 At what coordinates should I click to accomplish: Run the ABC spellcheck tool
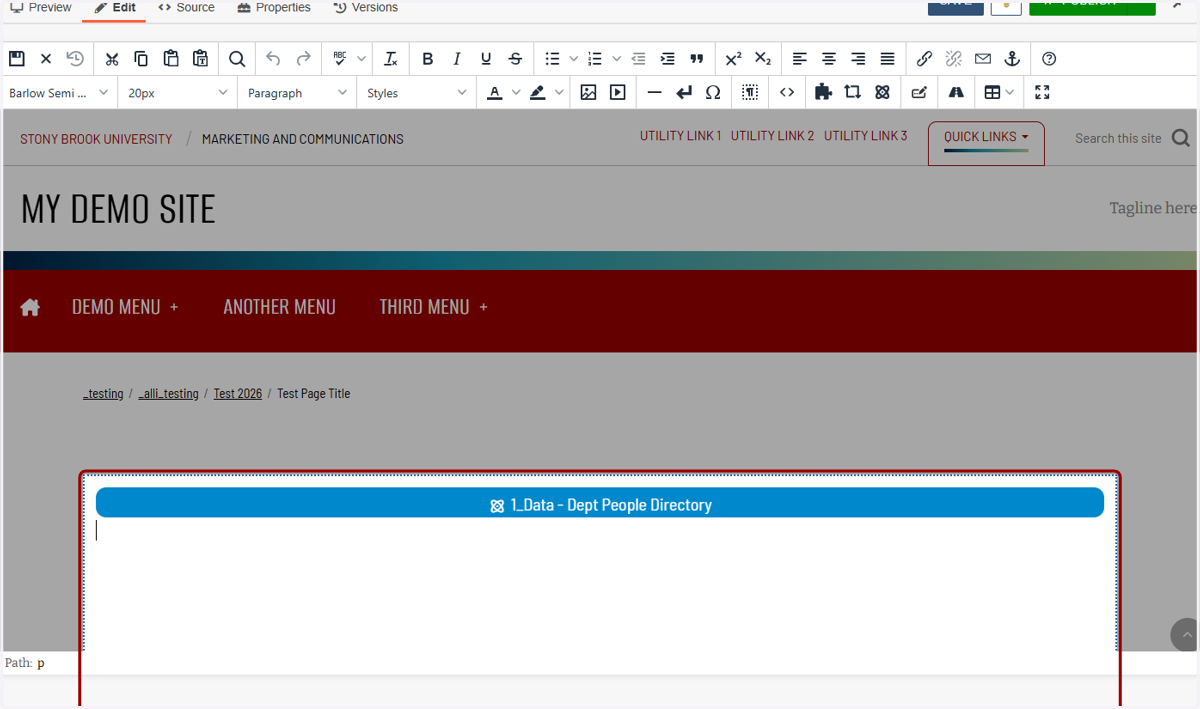click(x=340, y=59)
